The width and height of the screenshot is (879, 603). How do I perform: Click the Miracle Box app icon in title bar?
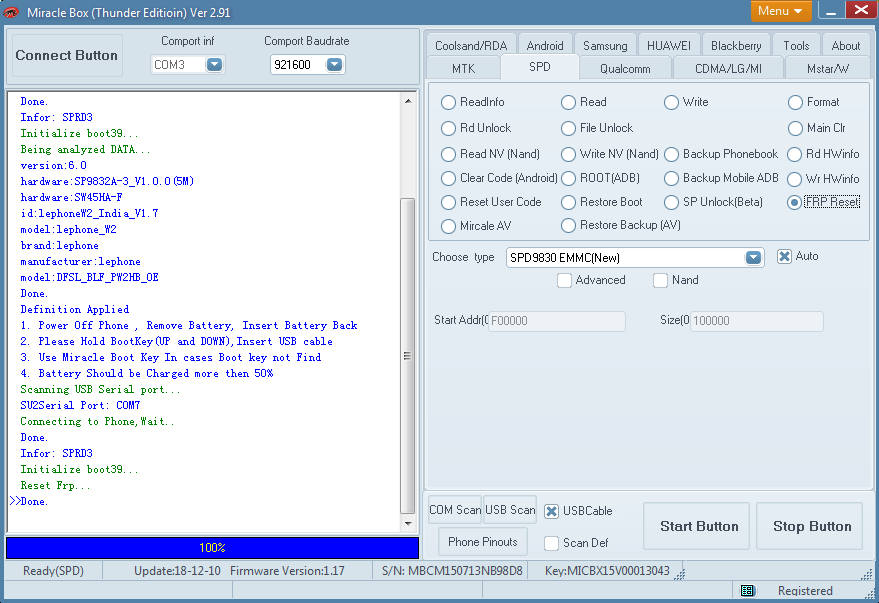coord(11,12)
